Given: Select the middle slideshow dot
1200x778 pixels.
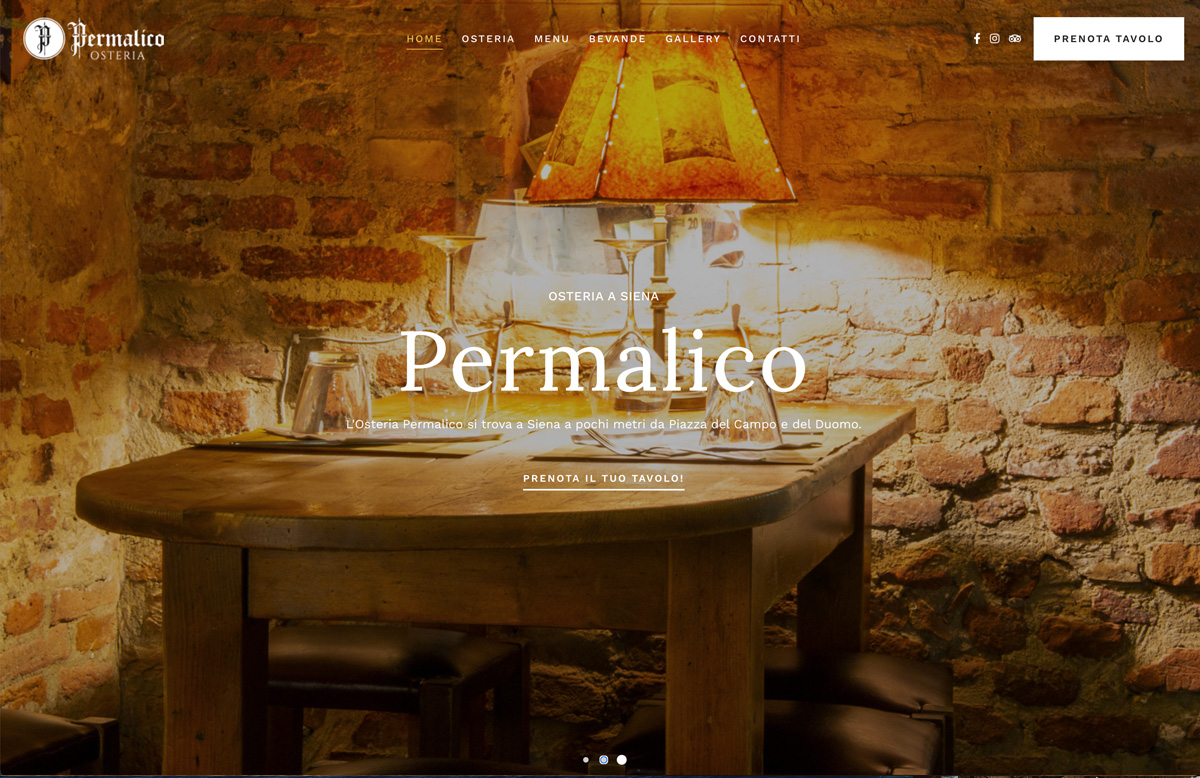Looking at the screenshot, I should point(604,760).
